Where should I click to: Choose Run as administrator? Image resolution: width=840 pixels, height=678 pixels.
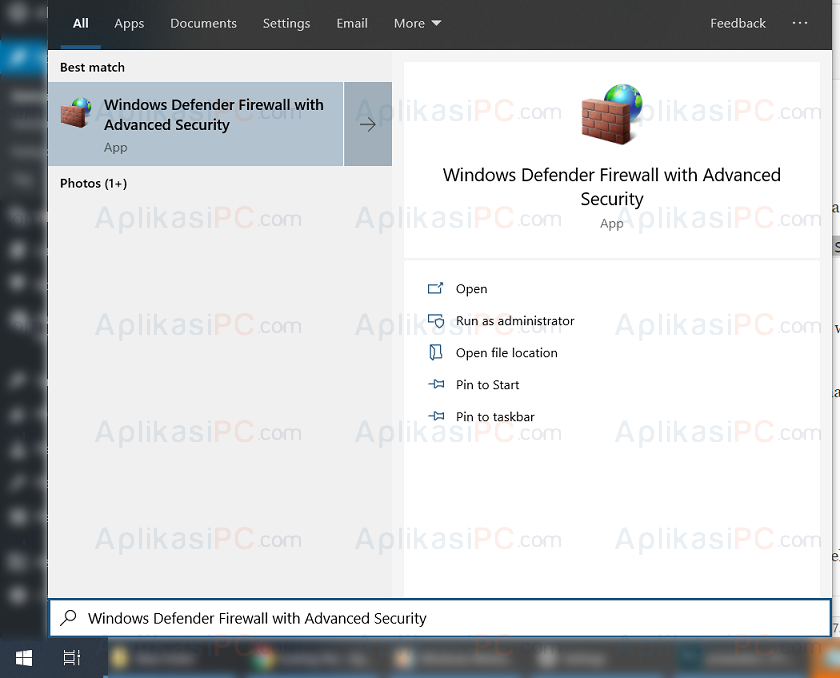[x=515, y=321]
